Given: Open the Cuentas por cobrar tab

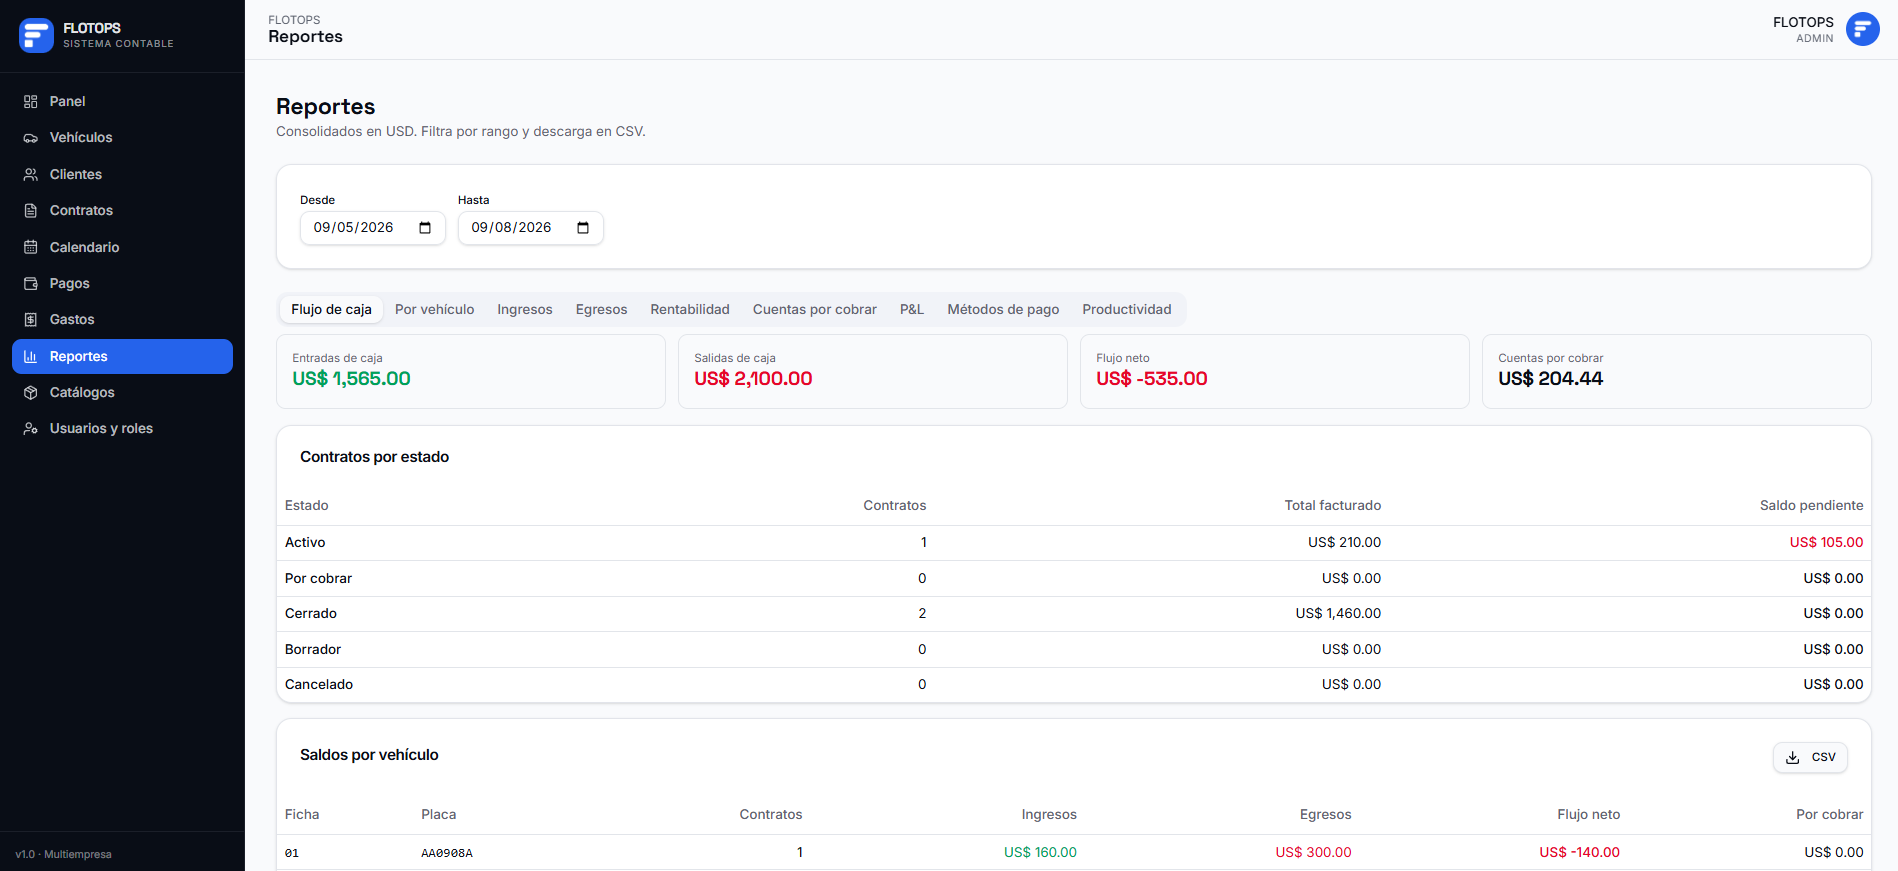Looking at the screenshot, I should pos(815,310).
